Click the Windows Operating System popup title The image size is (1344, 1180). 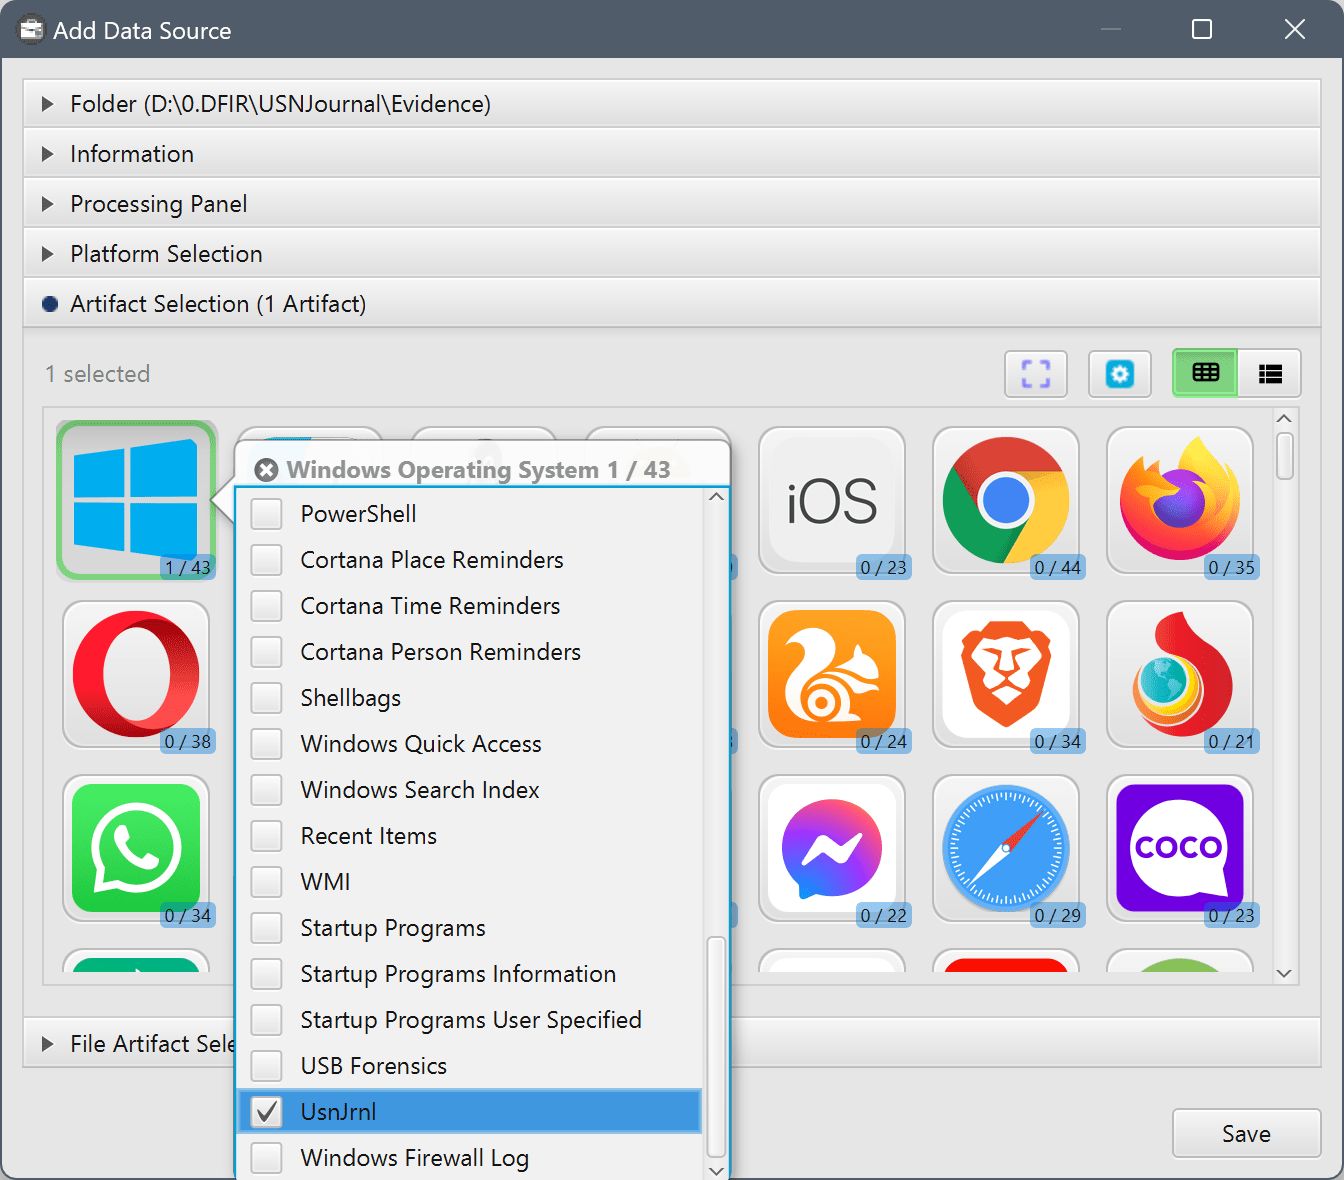pos(478,470)
